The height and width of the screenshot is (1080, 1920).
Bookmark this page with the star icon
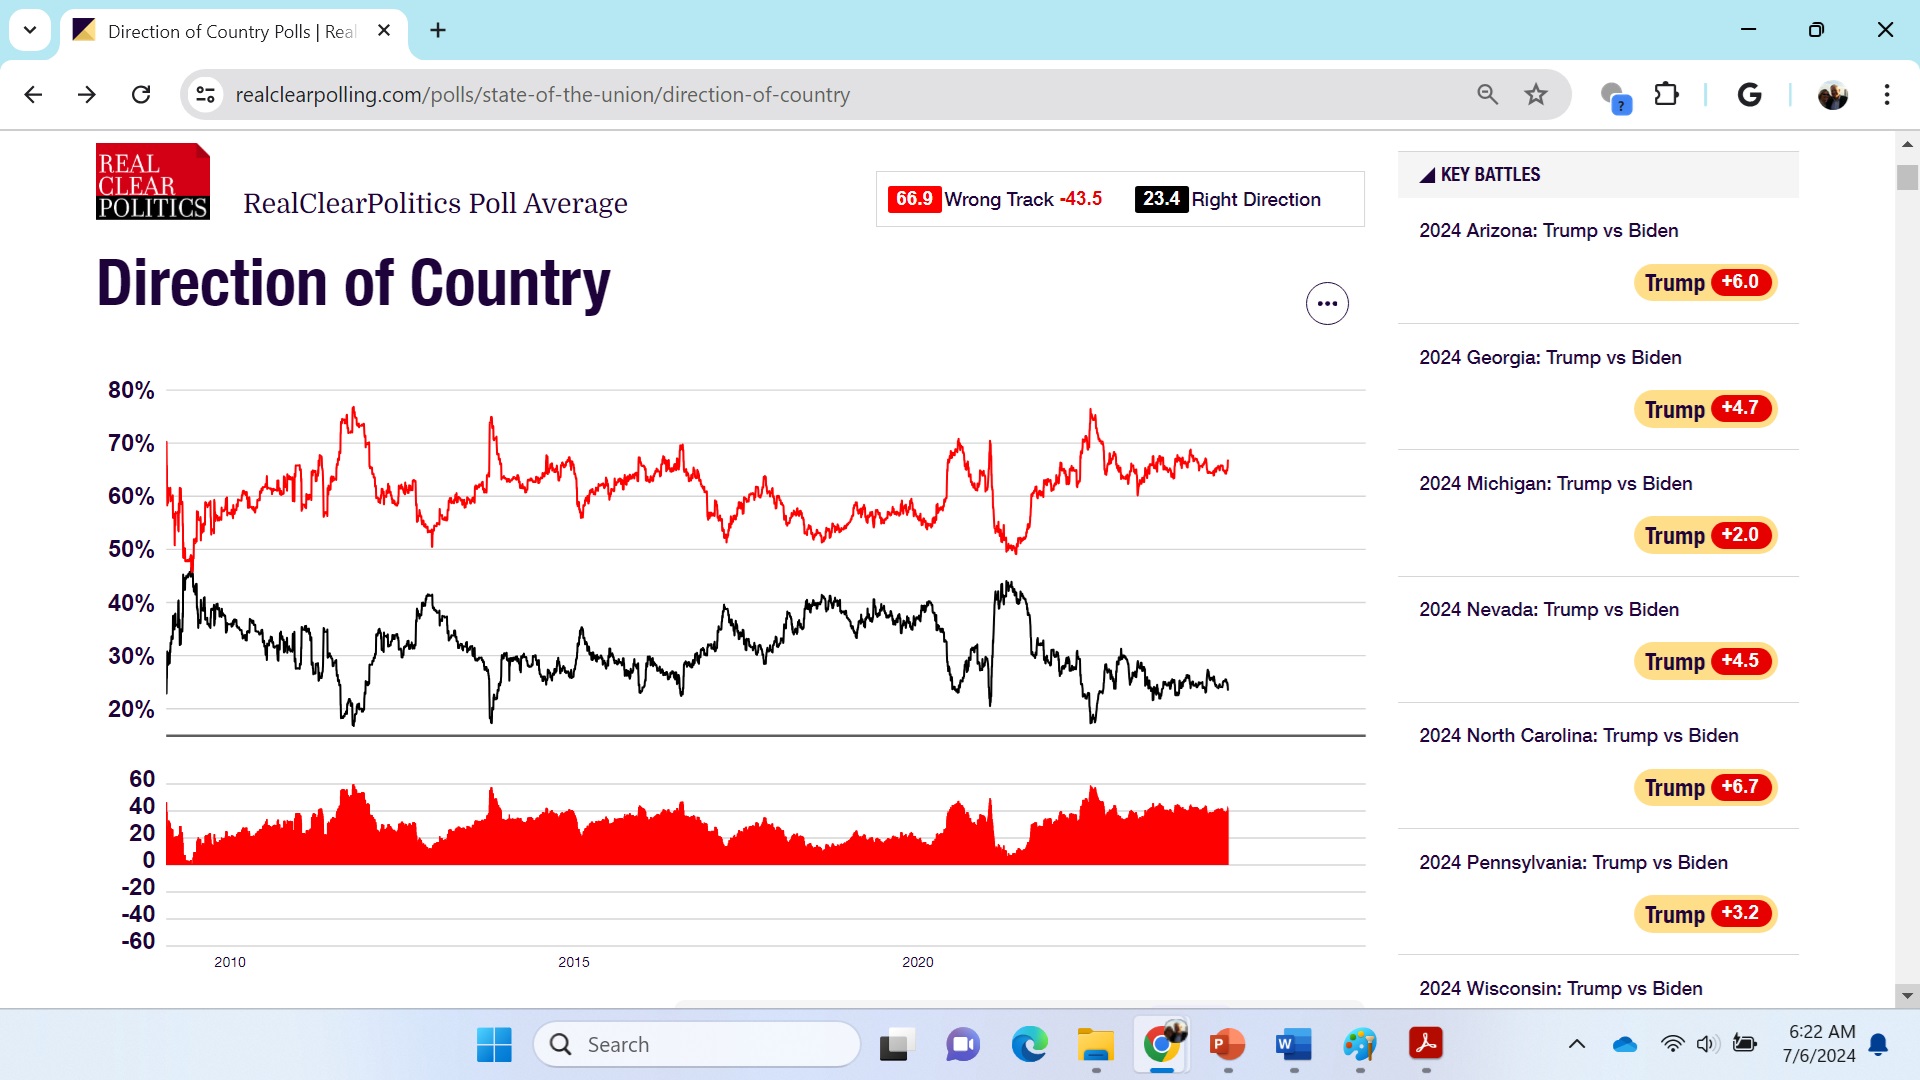(1535, 95)
